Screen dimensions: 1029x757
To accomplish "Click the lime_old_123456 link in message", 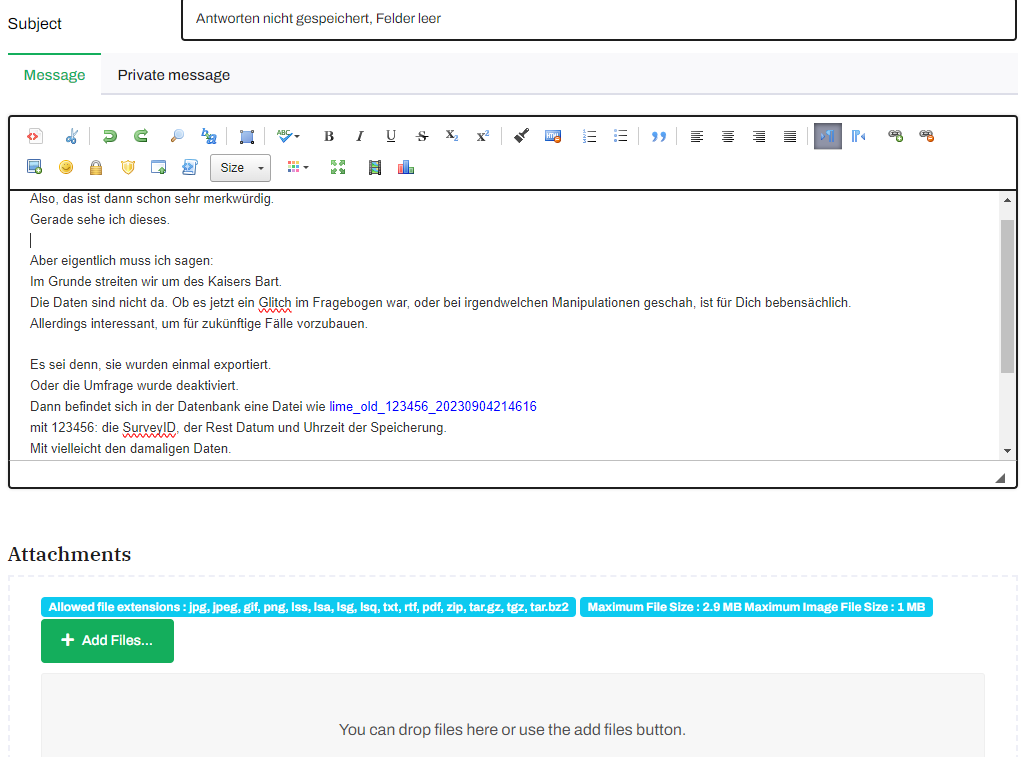I will coord(433,406).
